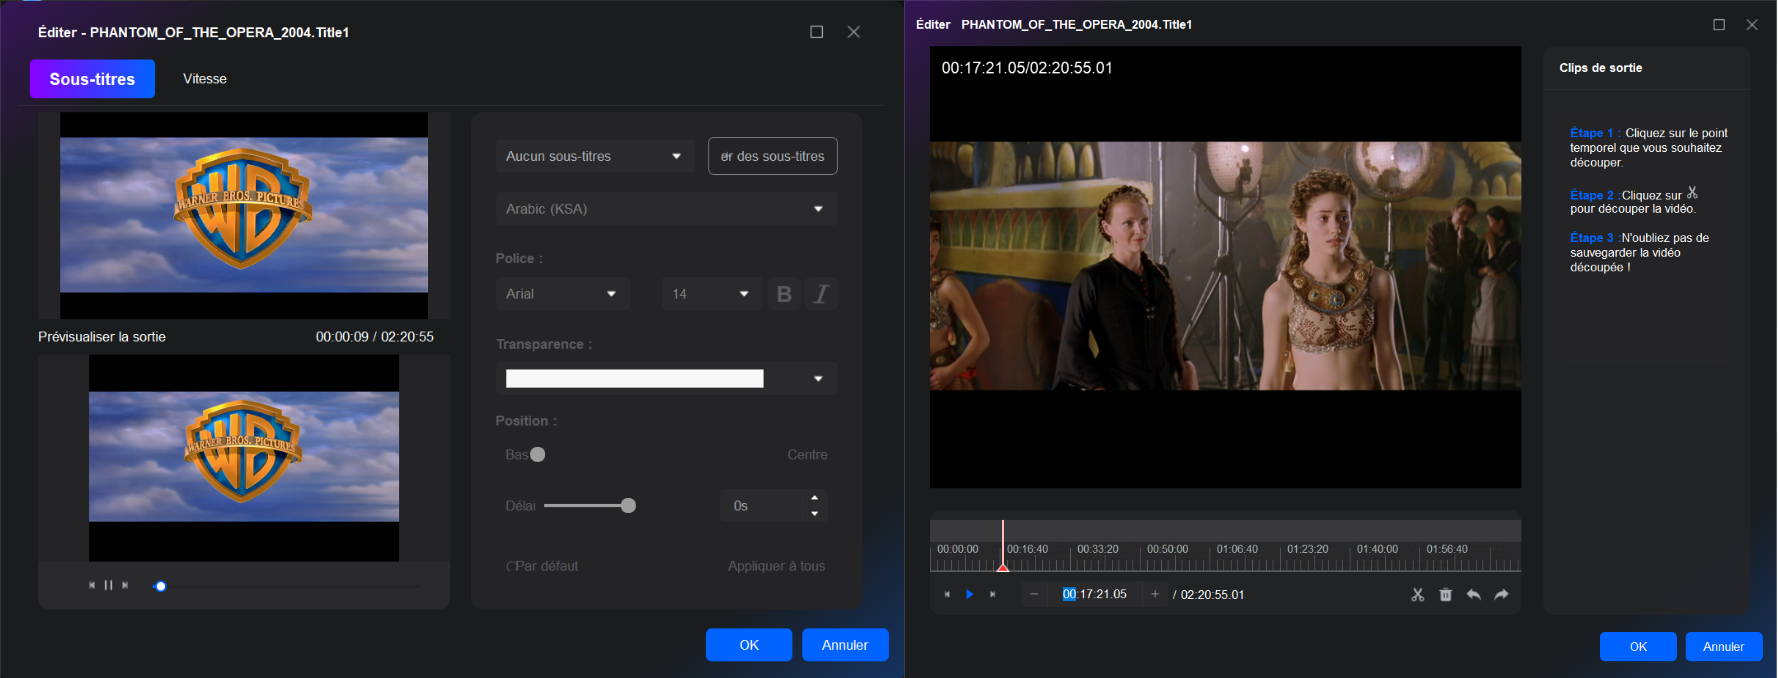The image size is (1778, 678).
Task: Click the Clips de sortie heading
Action: 1600,68
